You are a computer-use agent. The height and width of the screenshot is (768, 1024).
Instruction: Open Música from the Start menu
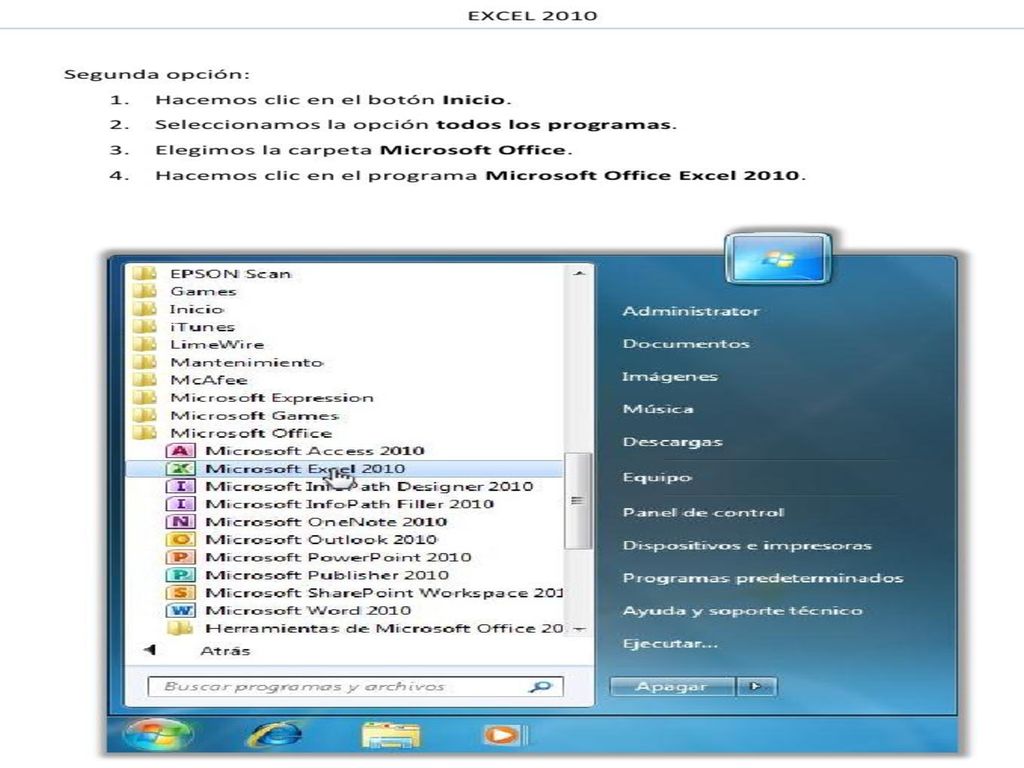pos(658,409)
